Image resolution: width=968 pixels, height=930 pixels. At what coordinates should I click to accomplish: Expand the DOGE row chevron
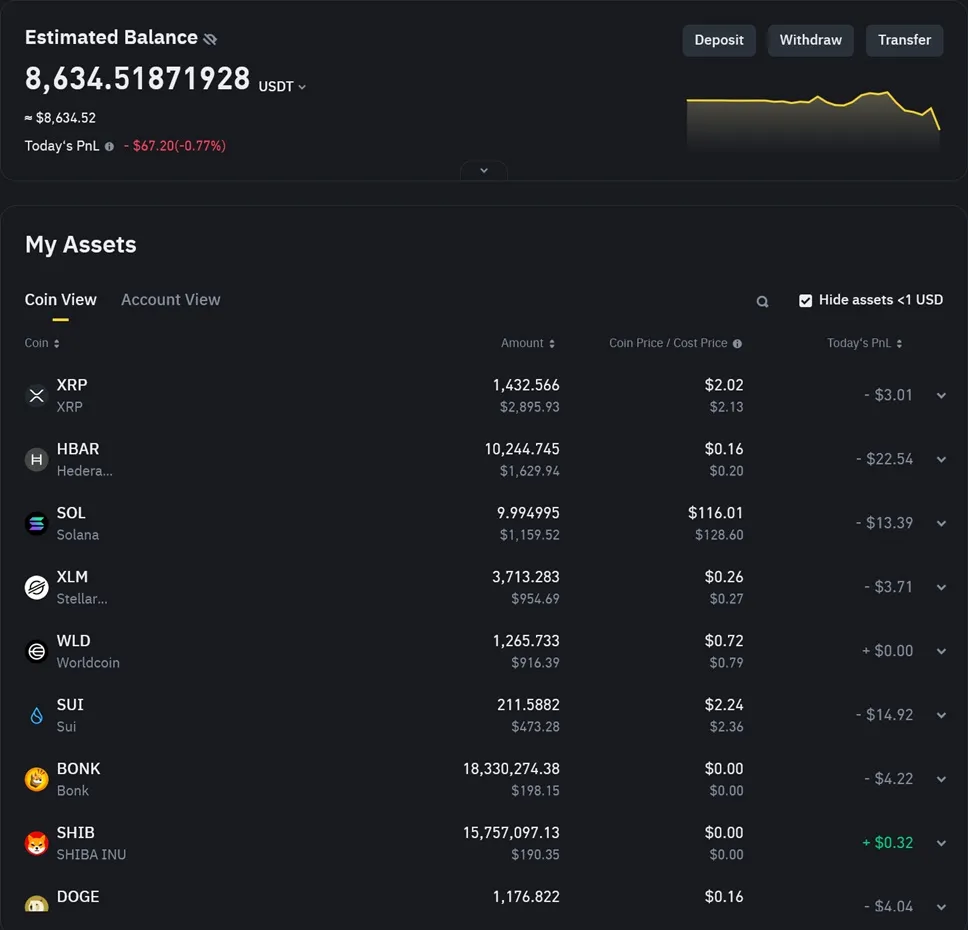pos(941,907)
